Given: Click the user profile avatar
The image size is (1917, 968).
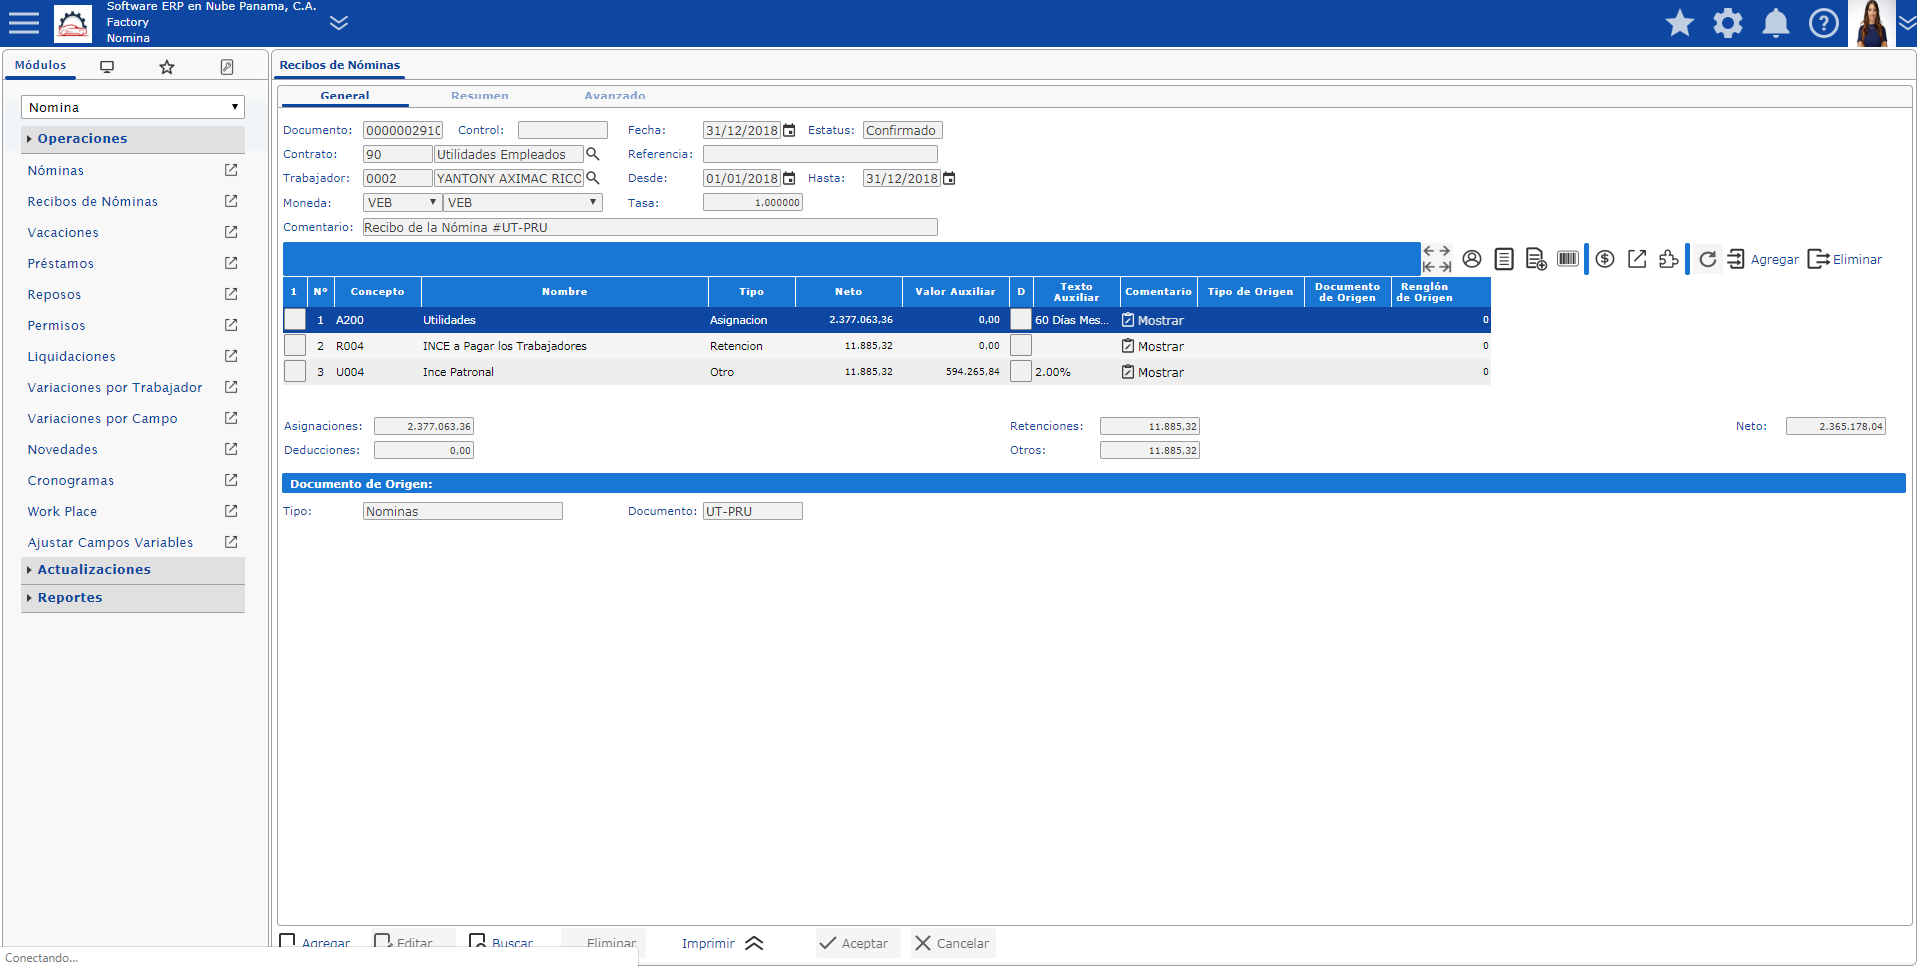Looking at the screenshot, I should pyautogui.click(x=1871, y=23).
